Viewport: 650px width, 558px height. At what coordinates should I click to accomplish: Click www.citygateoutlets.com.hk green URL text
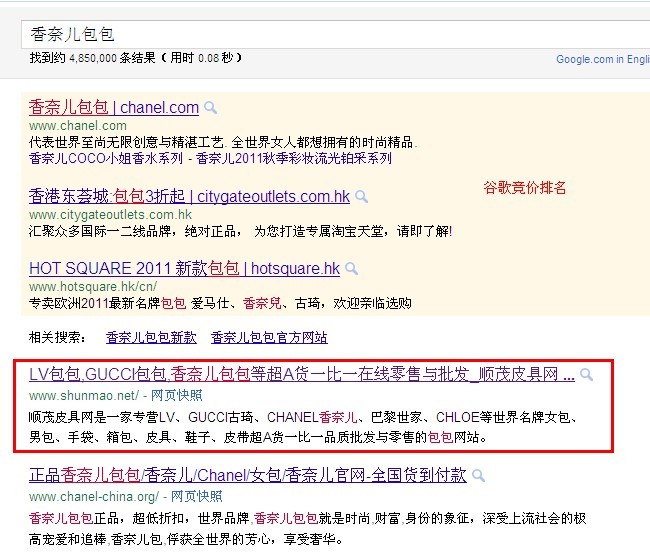(x=110, y=215)
